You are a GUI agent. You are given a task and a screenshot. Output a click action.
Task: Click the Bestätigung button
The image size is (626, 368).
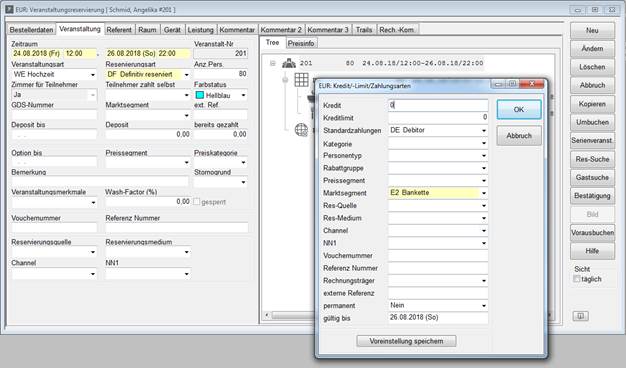tap(592, 196)
